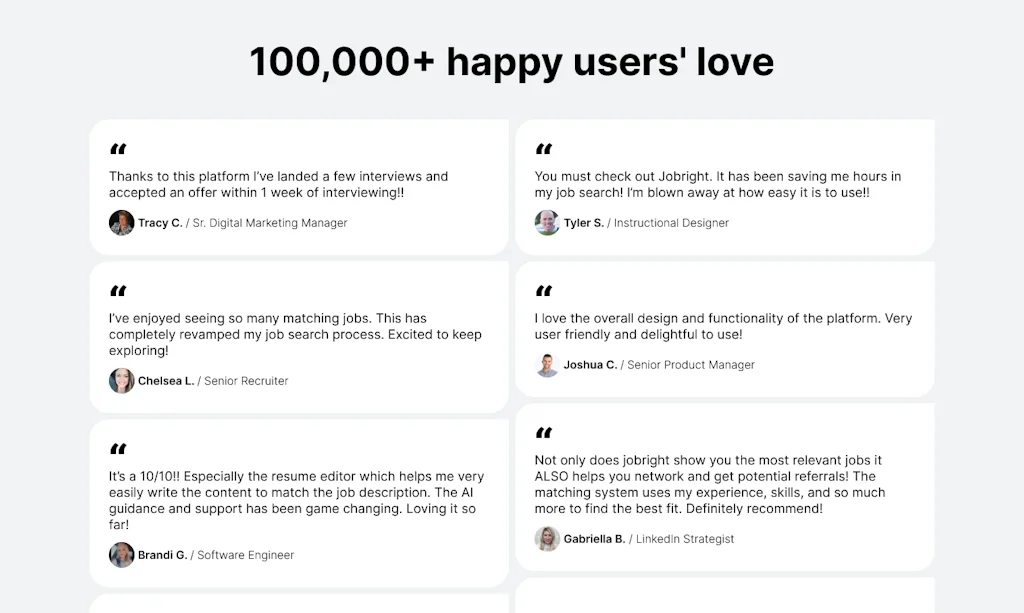The width and height of the screenshot is (1024, 613).
Task: Click the name Tracy C.
Action: (x=160, y=223)
